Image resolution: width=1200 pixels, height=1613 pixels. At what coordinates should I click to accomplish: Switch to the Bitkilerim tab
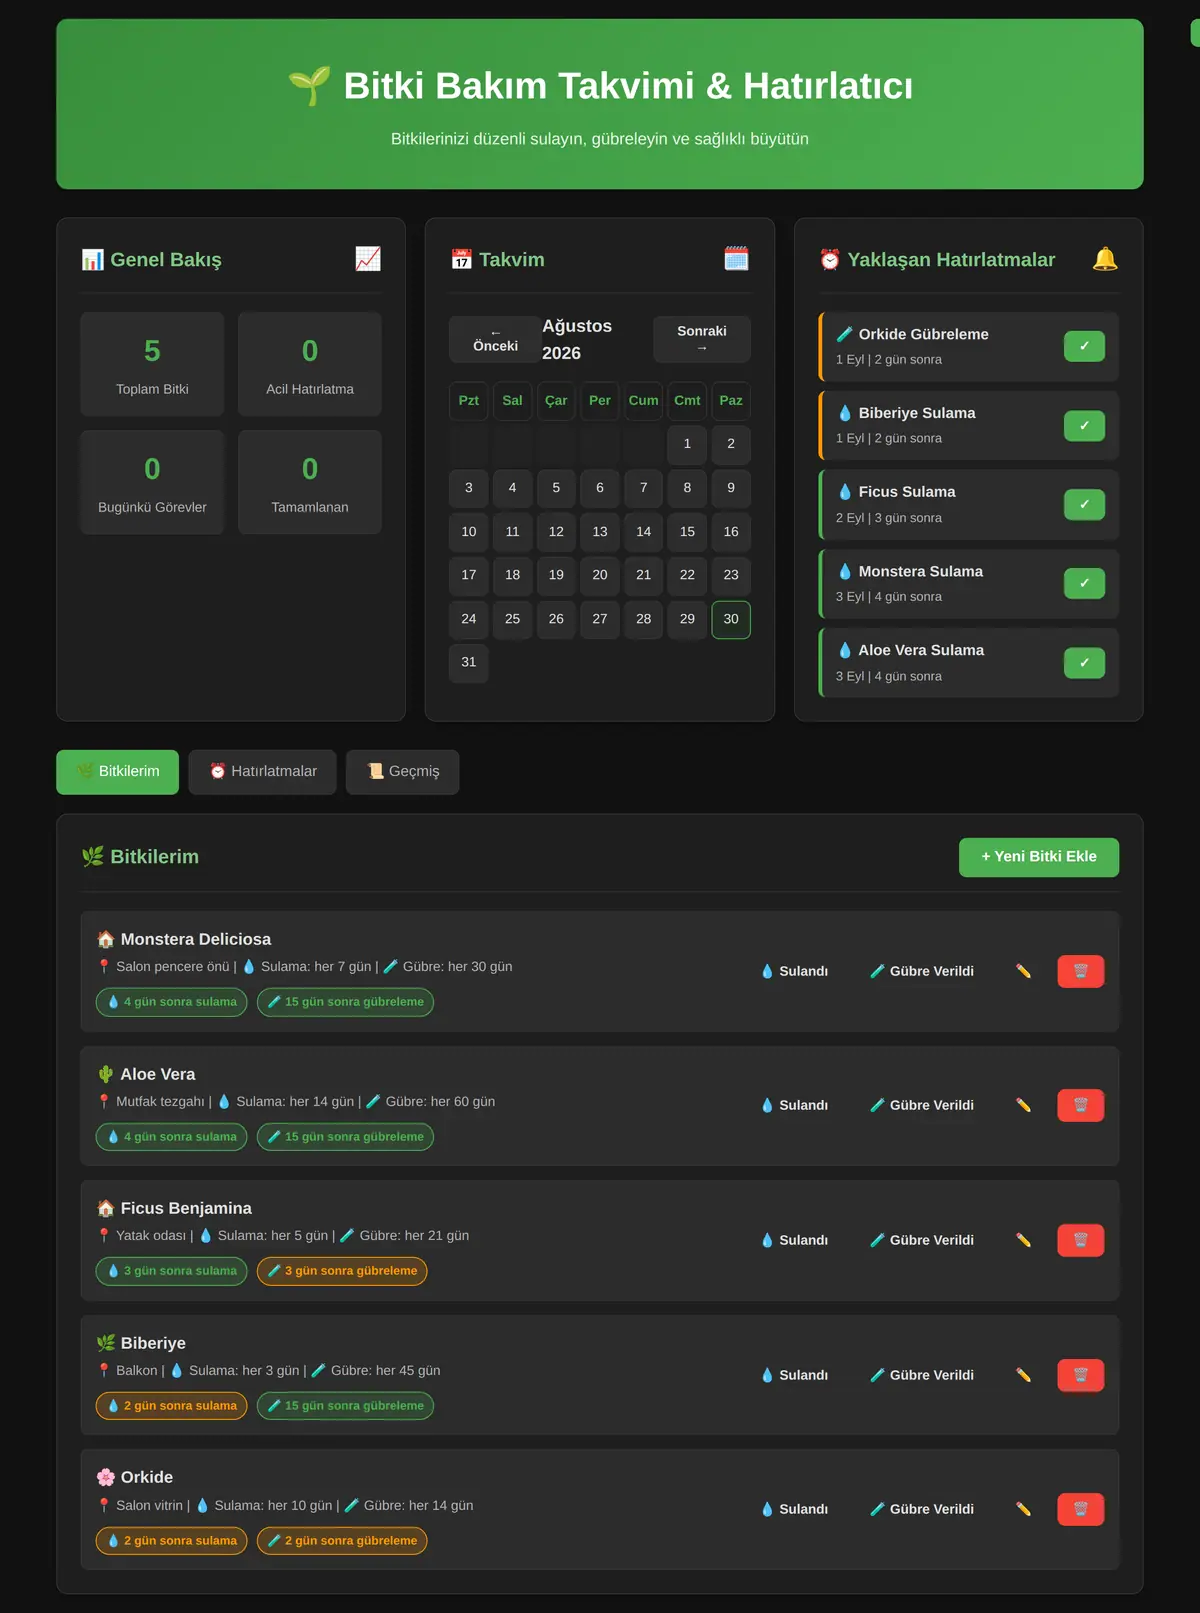[x=118, y=772]
